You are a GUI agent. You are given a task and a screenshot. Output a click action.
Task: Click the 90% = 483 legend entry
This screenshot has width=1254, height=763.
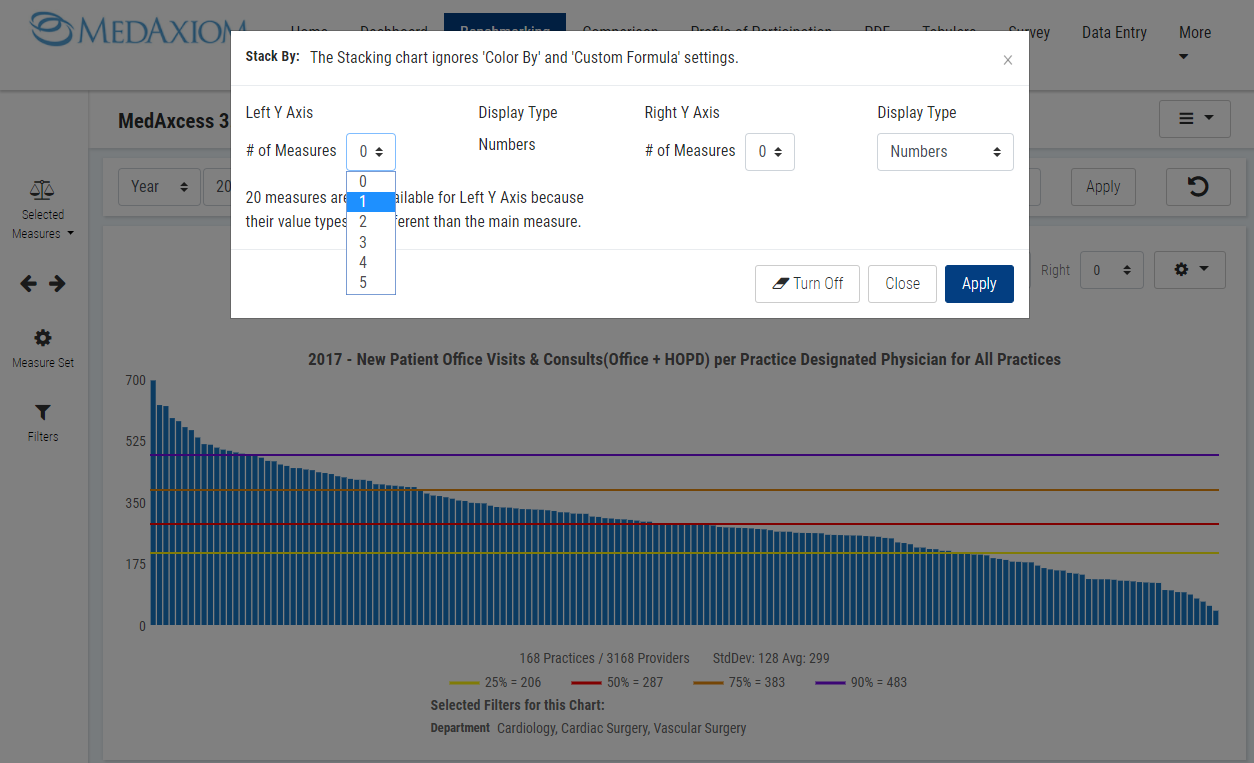click(861, 683)
